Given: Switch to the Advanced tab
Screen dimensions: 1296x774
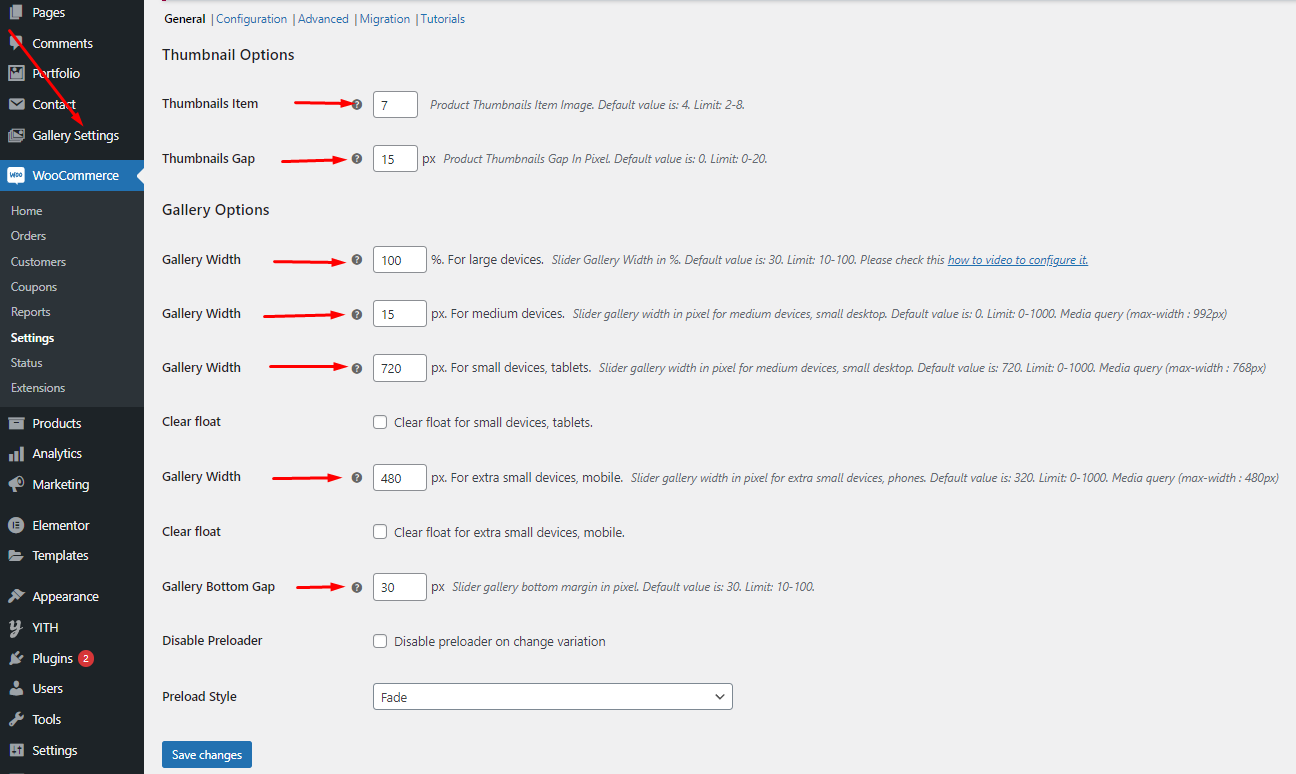Looking at the screenshot, I should [323, 19].
